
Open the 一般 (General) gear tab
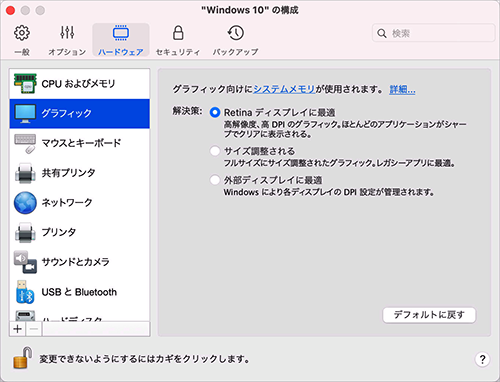pos(22,40)
